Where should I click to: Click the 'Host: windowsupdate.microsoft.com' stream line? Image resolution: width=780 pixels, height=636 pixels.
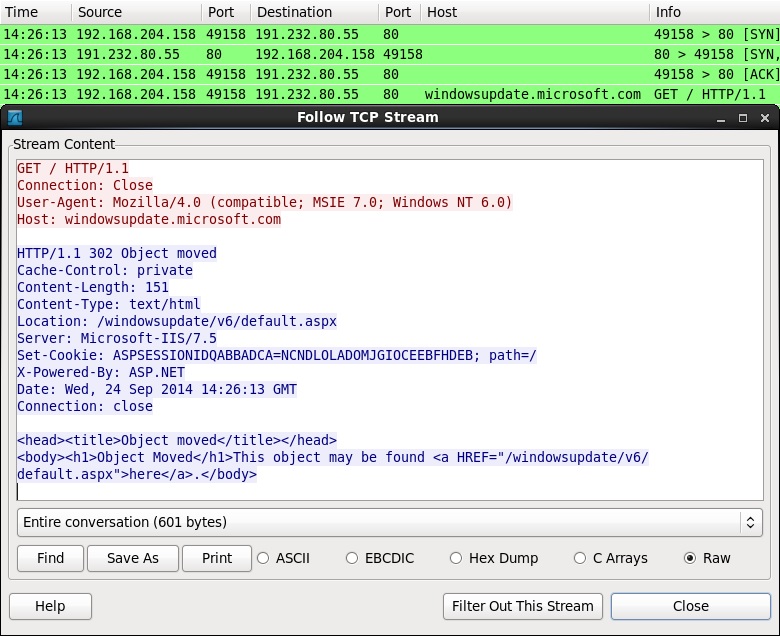tap(149, 219)
